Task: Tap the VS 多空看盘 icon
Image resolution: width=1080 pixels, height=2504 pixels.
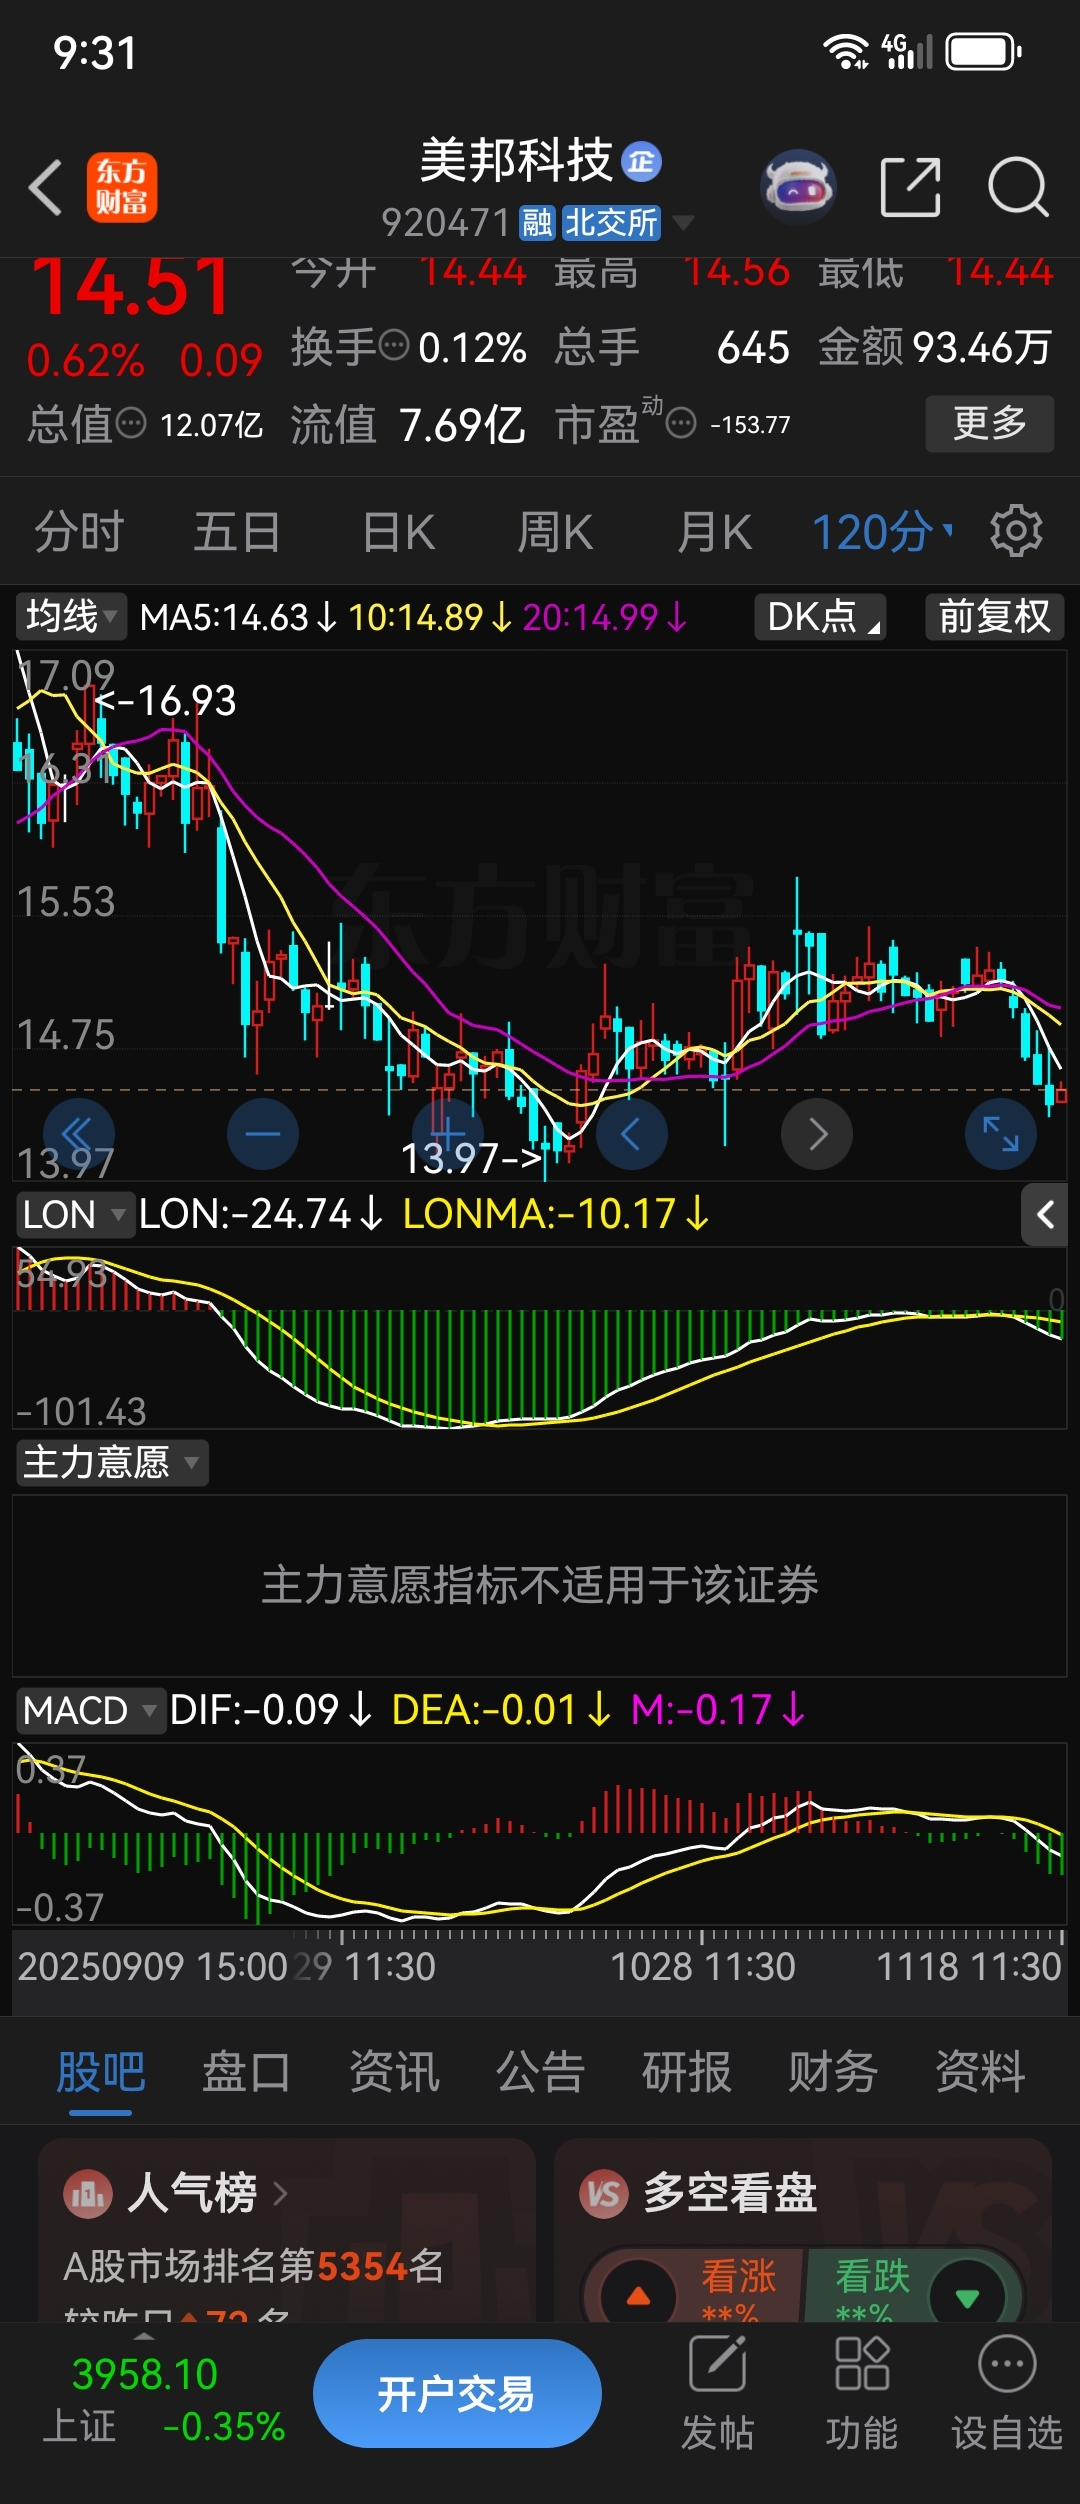Action: point(604,2194)
